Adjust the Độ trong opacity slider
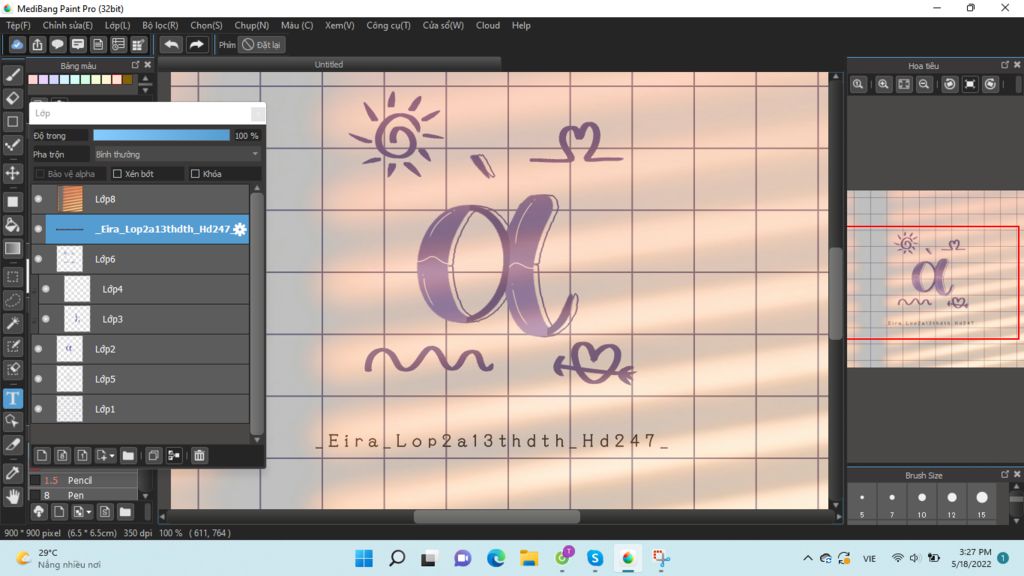This screenshot has height=576, width=1024. [x=161, y=136]
